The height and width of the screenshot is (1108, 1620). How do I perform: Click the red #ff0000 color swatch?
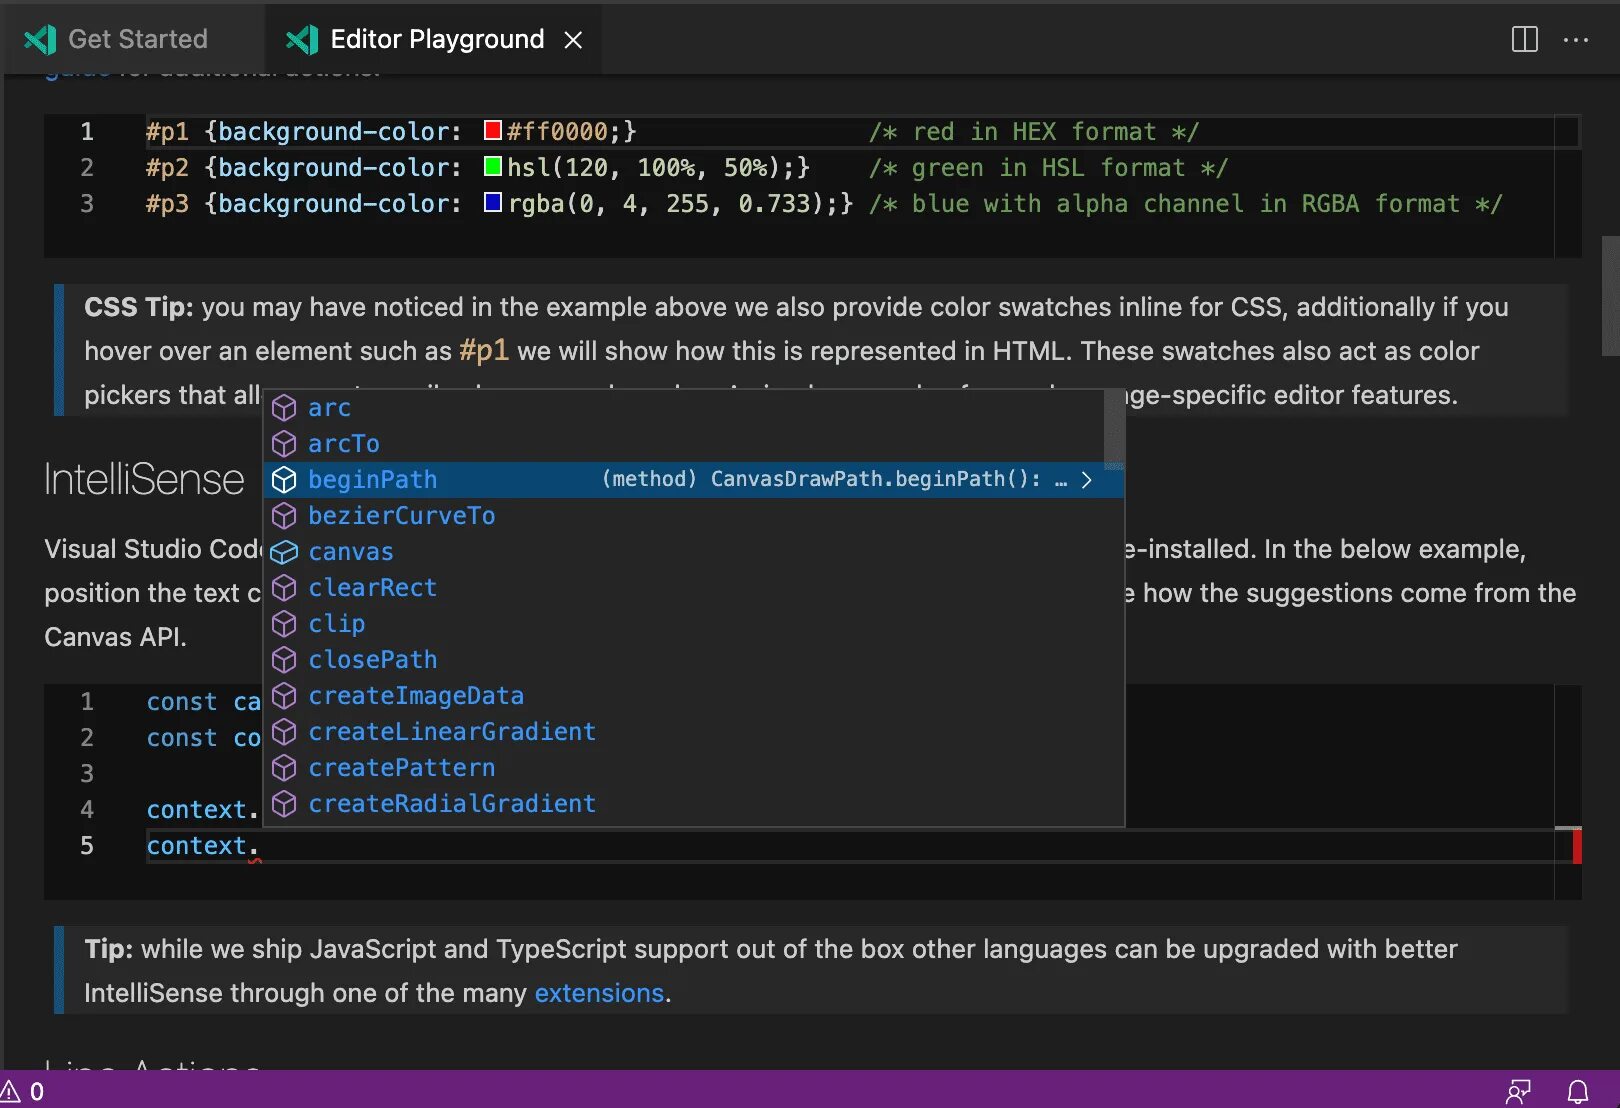coord(492,130)
